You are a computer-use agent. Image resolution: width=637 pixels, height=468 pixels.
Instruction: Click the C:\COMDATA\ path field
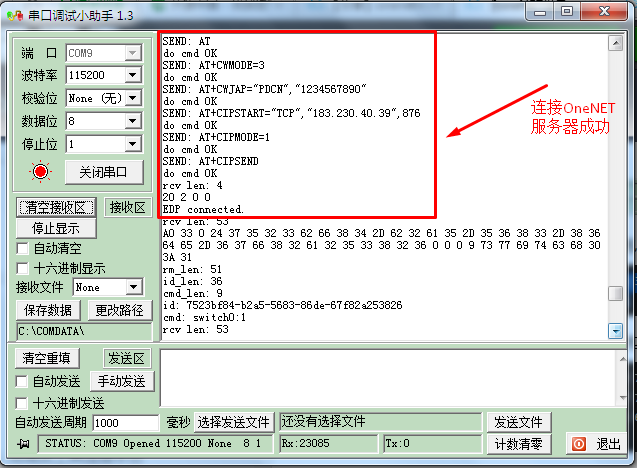click(x=84, y=332)
